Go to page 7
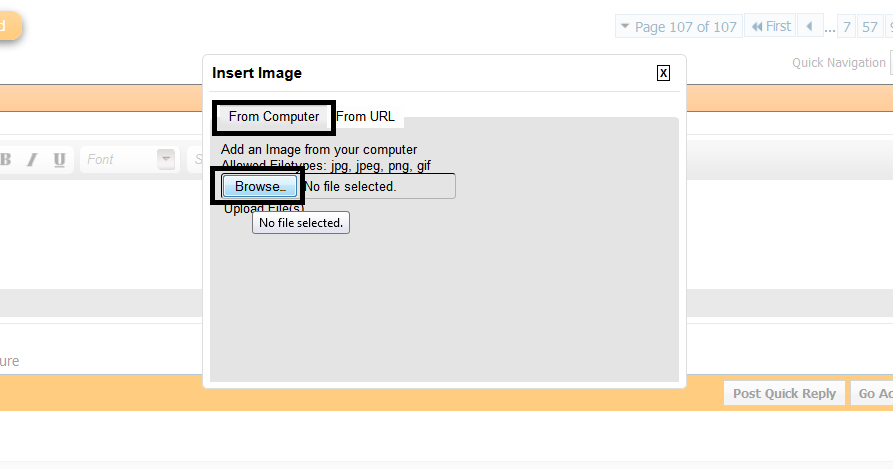The width and height of the screenshot is (893, 469). [x=846, y=27]
